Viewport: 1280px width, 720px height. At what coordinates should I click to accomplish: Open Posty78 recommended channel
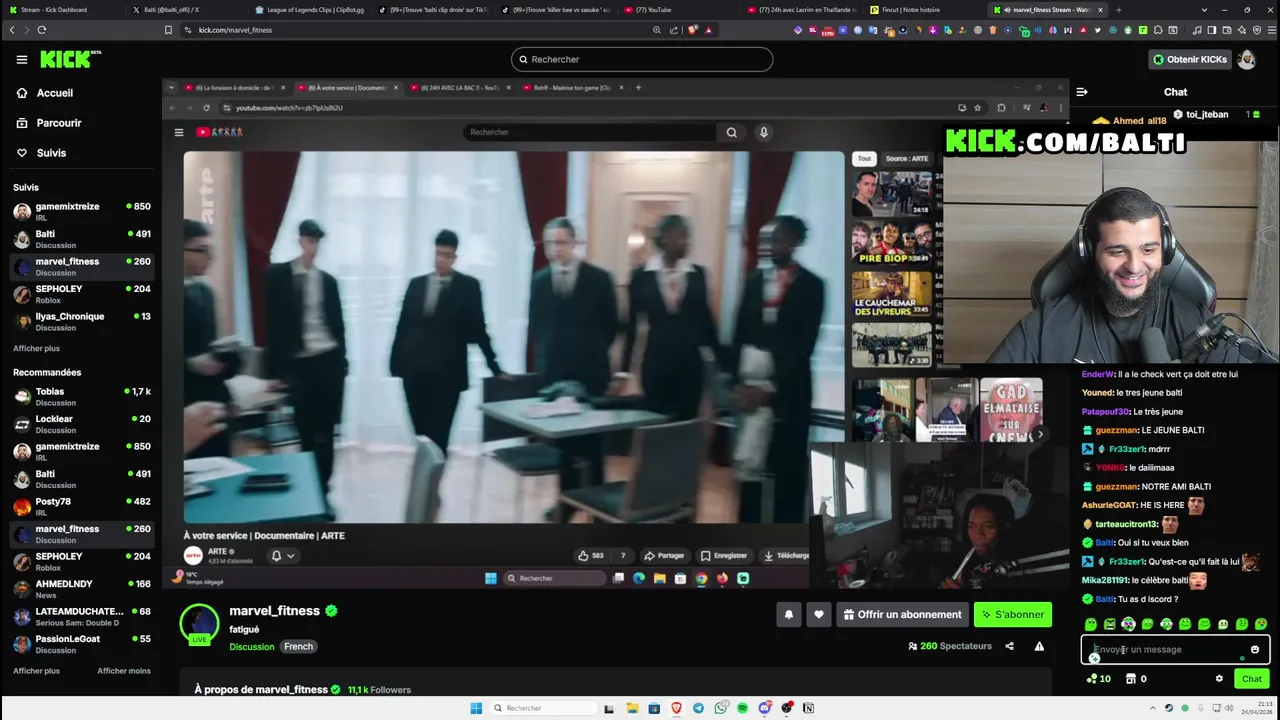click(x=81, y=506)
